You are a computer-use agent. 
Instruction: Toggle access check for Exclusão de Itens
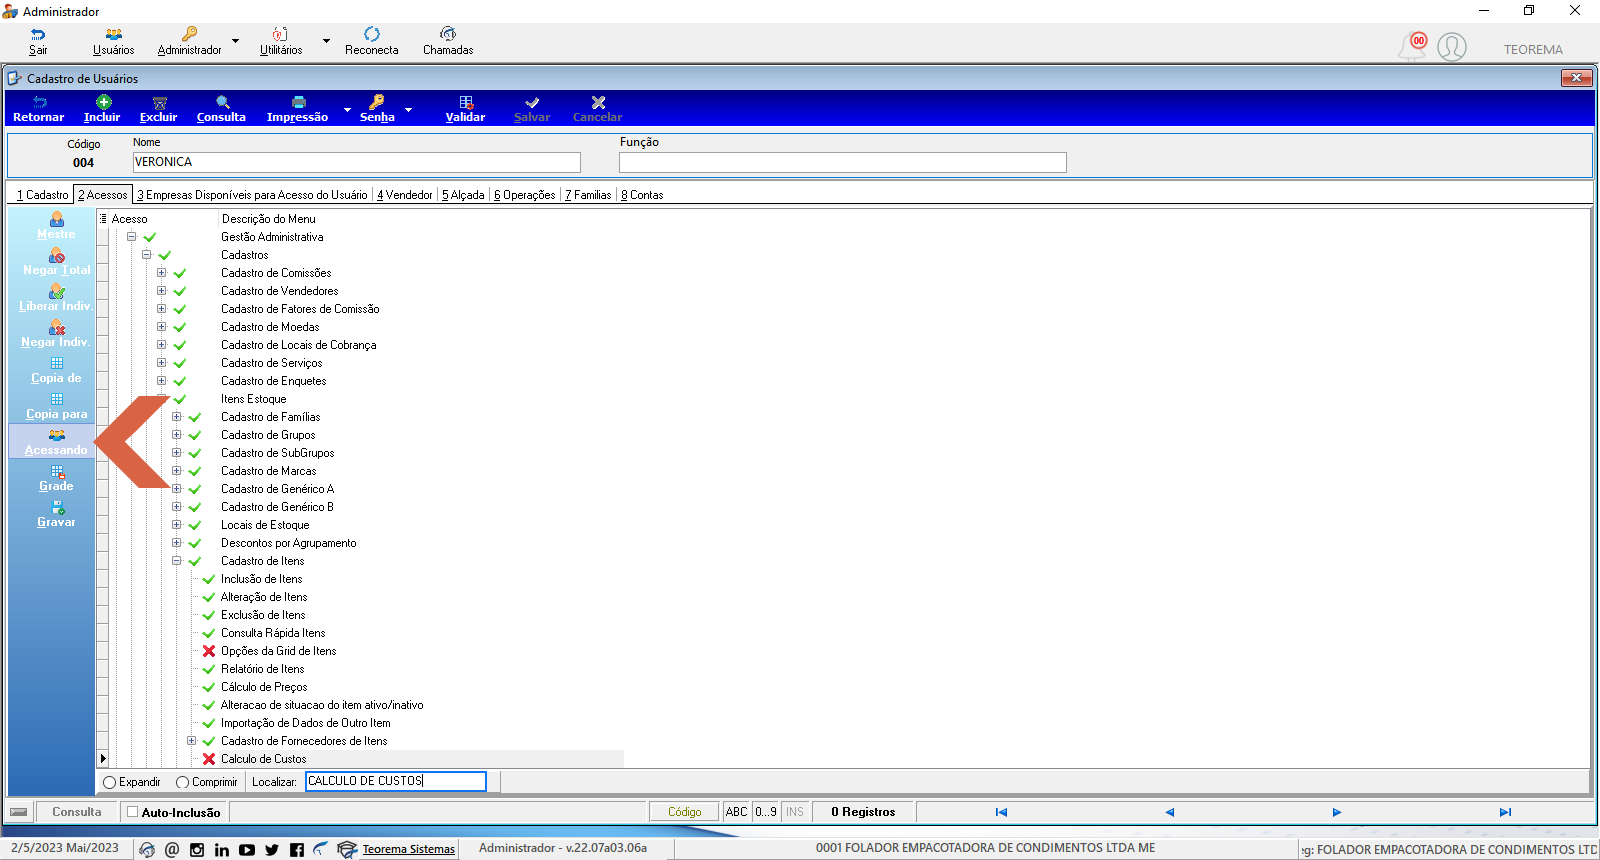pyautogui.click(x=209, y=615)
